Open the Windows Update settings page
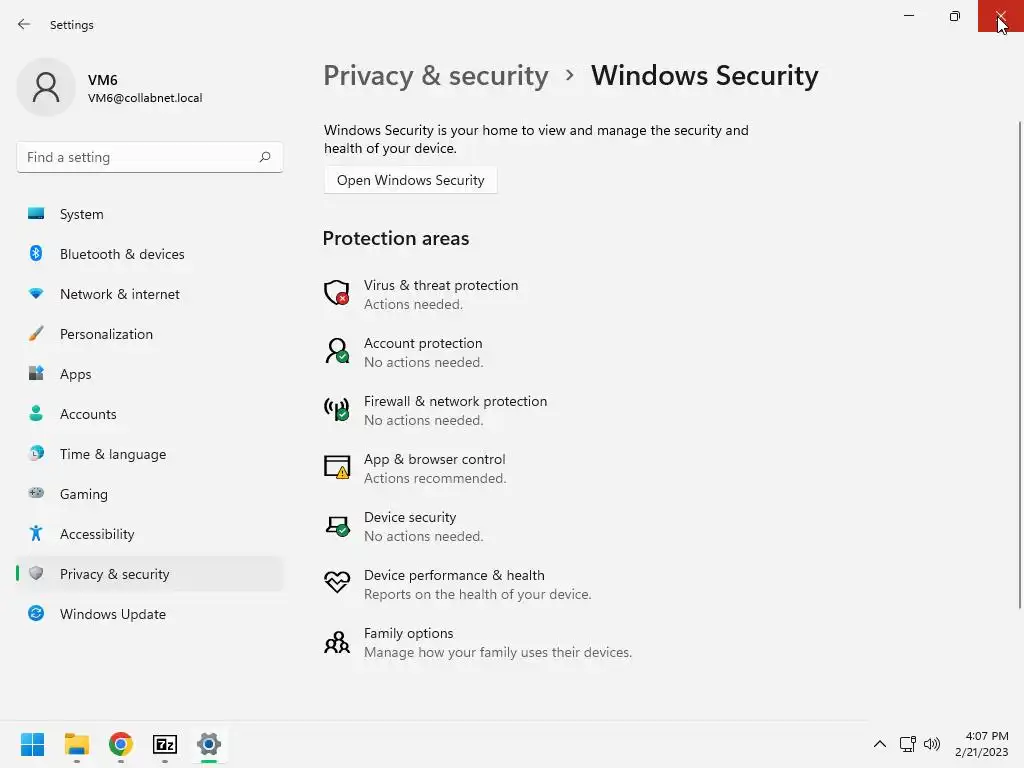 click(x=112, y=614)
